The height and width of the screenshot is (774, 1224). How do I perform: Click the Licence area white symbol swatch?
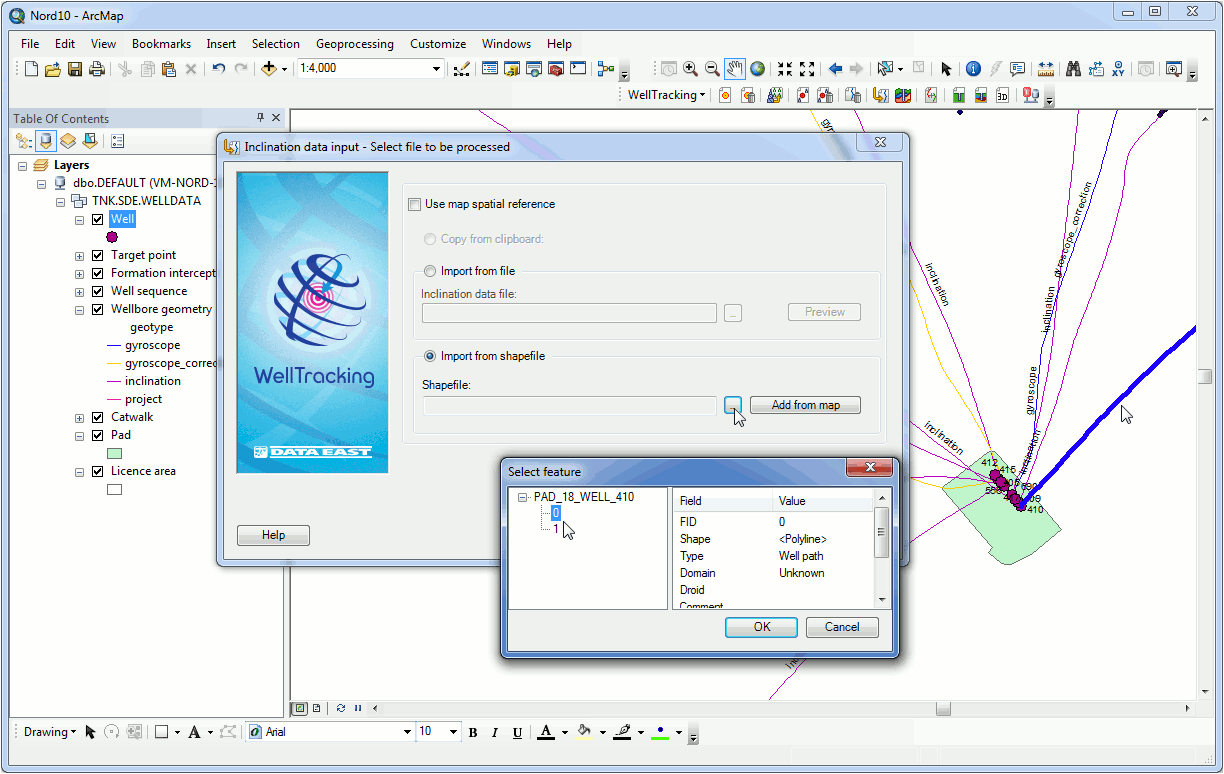114,489
